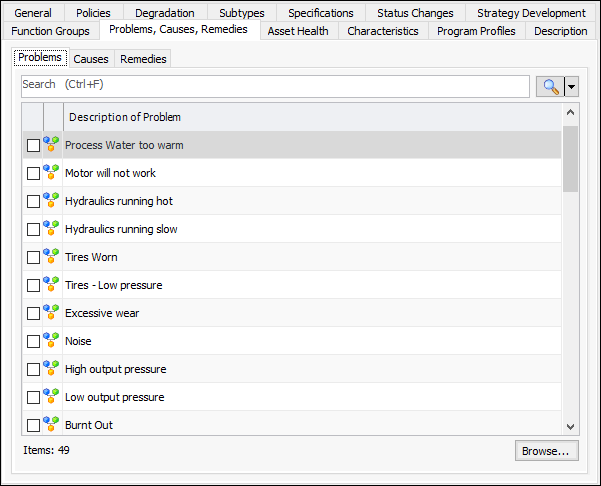Switch to the Causes subtab

[x=91, y=59]
